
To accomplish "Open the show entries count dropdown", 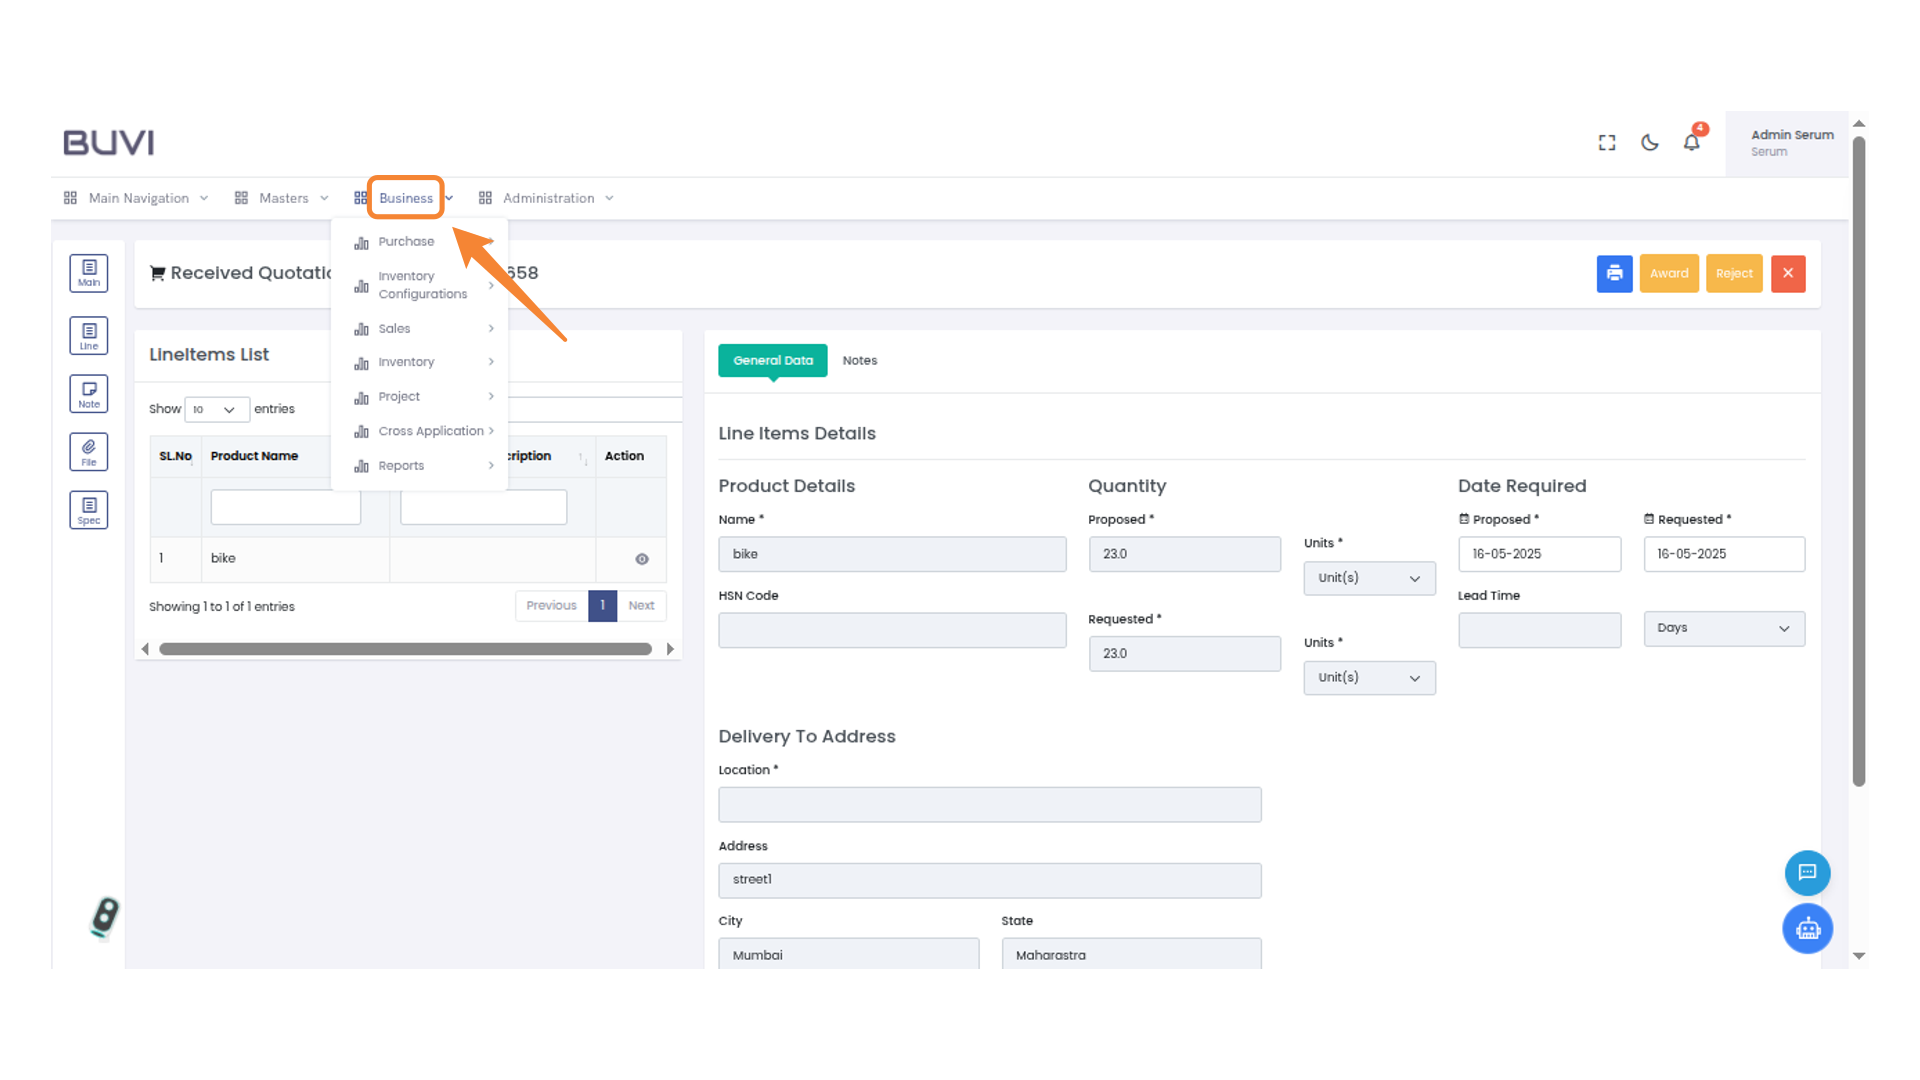I will 216,410.
